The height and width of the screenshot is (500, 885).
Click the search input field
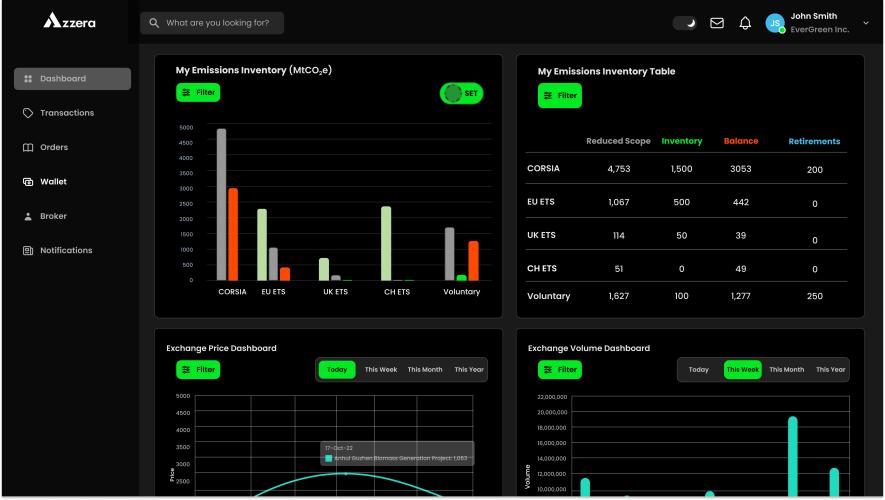[x=220, y=22]
